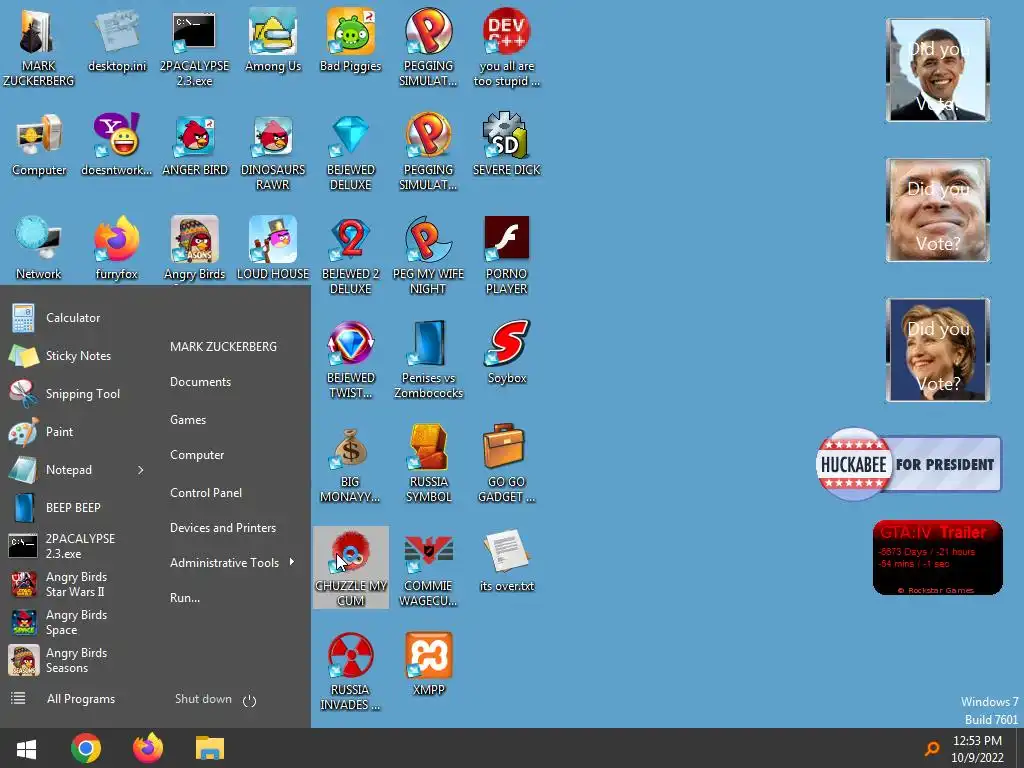Launch BEJEWED 2 DELUXE shortcut
This screenshot has height=768, width=1024.
click(351, 255)
